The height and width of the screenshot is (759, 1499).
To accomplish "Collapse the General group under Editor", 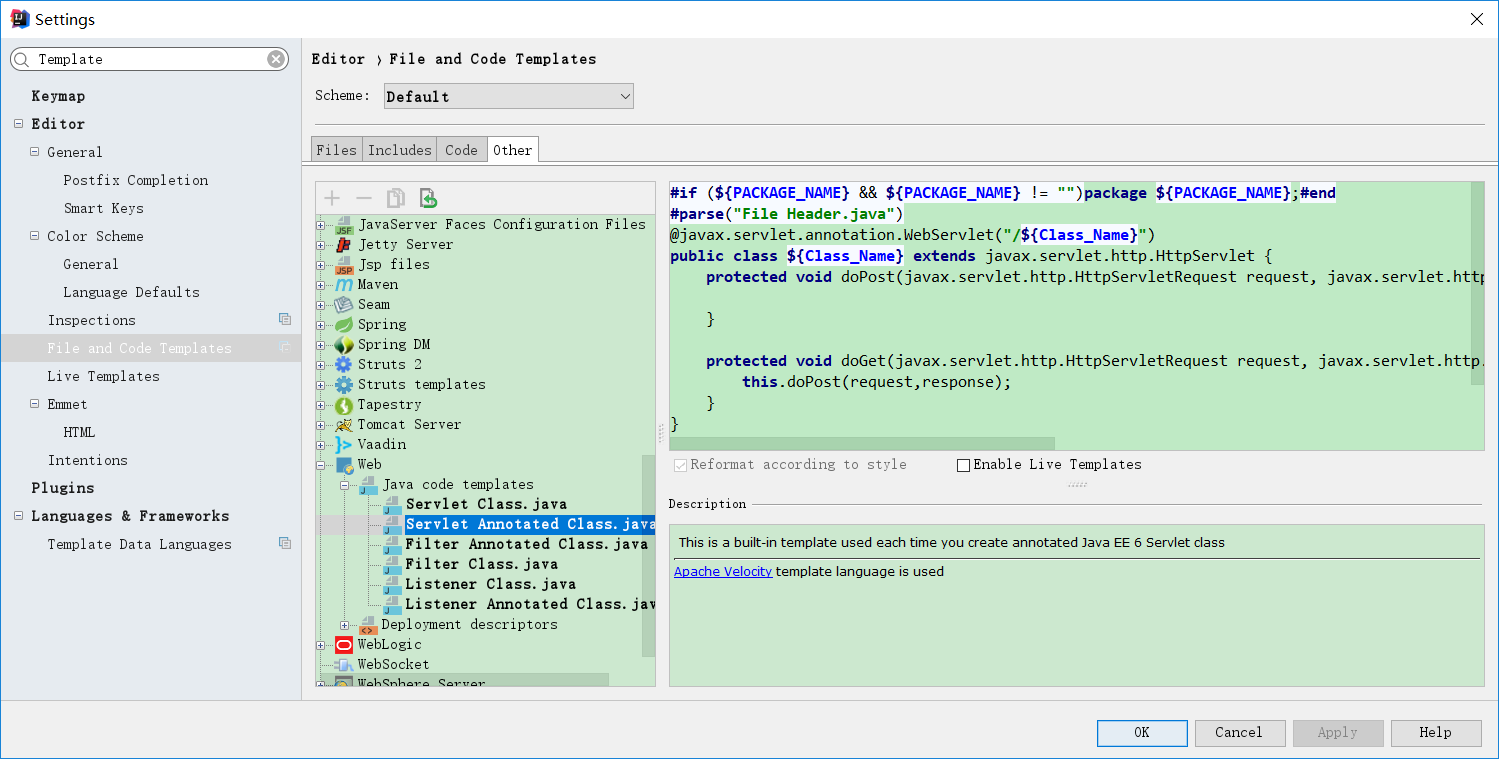I will coord(35,152).
